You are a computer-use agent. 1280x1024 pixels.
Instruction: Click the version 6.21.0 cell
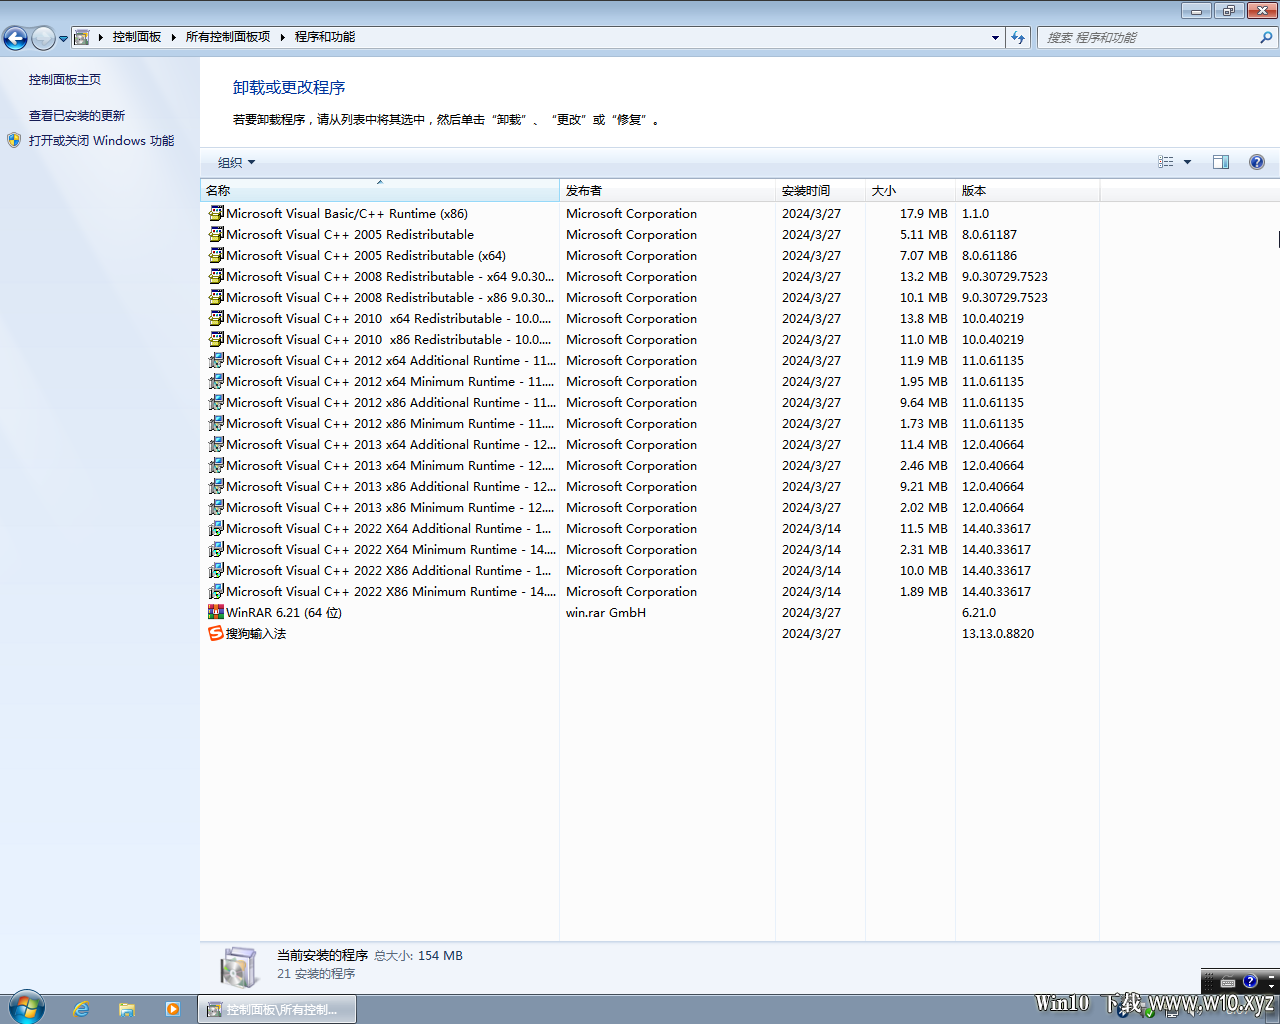point(979,612)
